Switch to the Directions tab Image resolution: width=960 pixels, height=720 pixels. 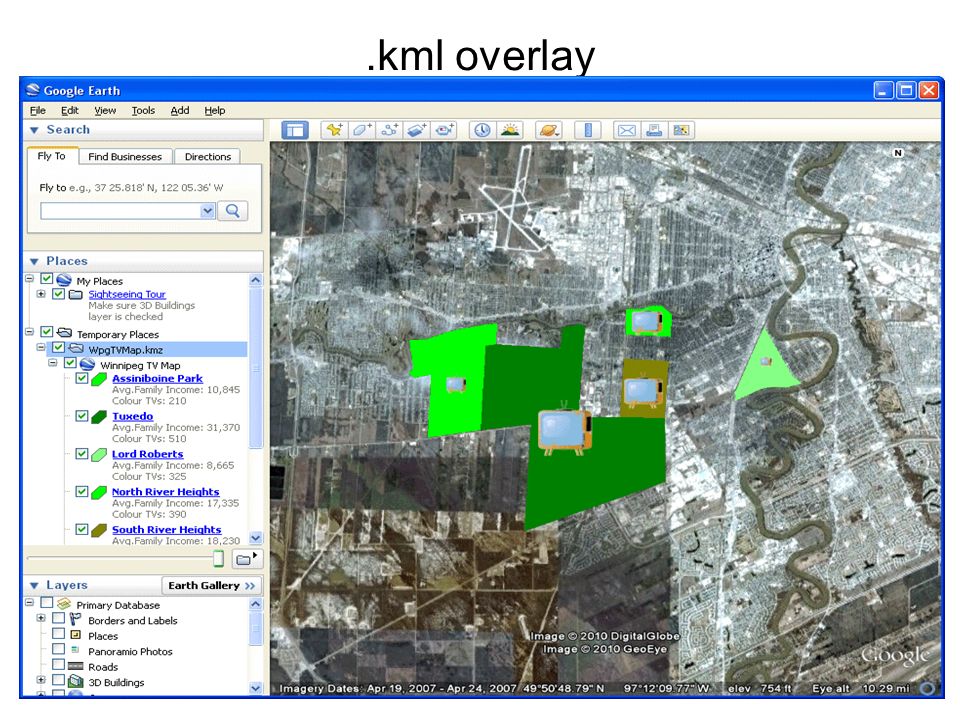point(208,157)
